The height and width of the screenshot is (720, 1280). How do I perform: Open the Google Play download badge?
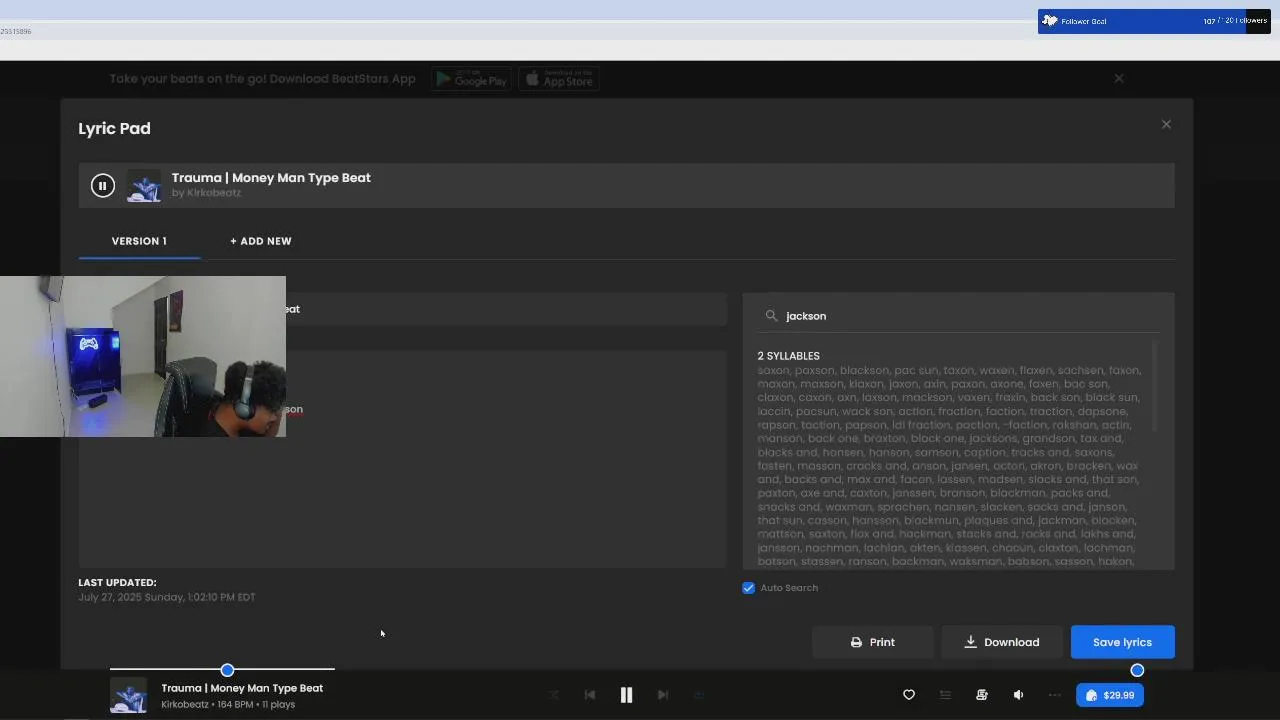[x=471, y=79]
